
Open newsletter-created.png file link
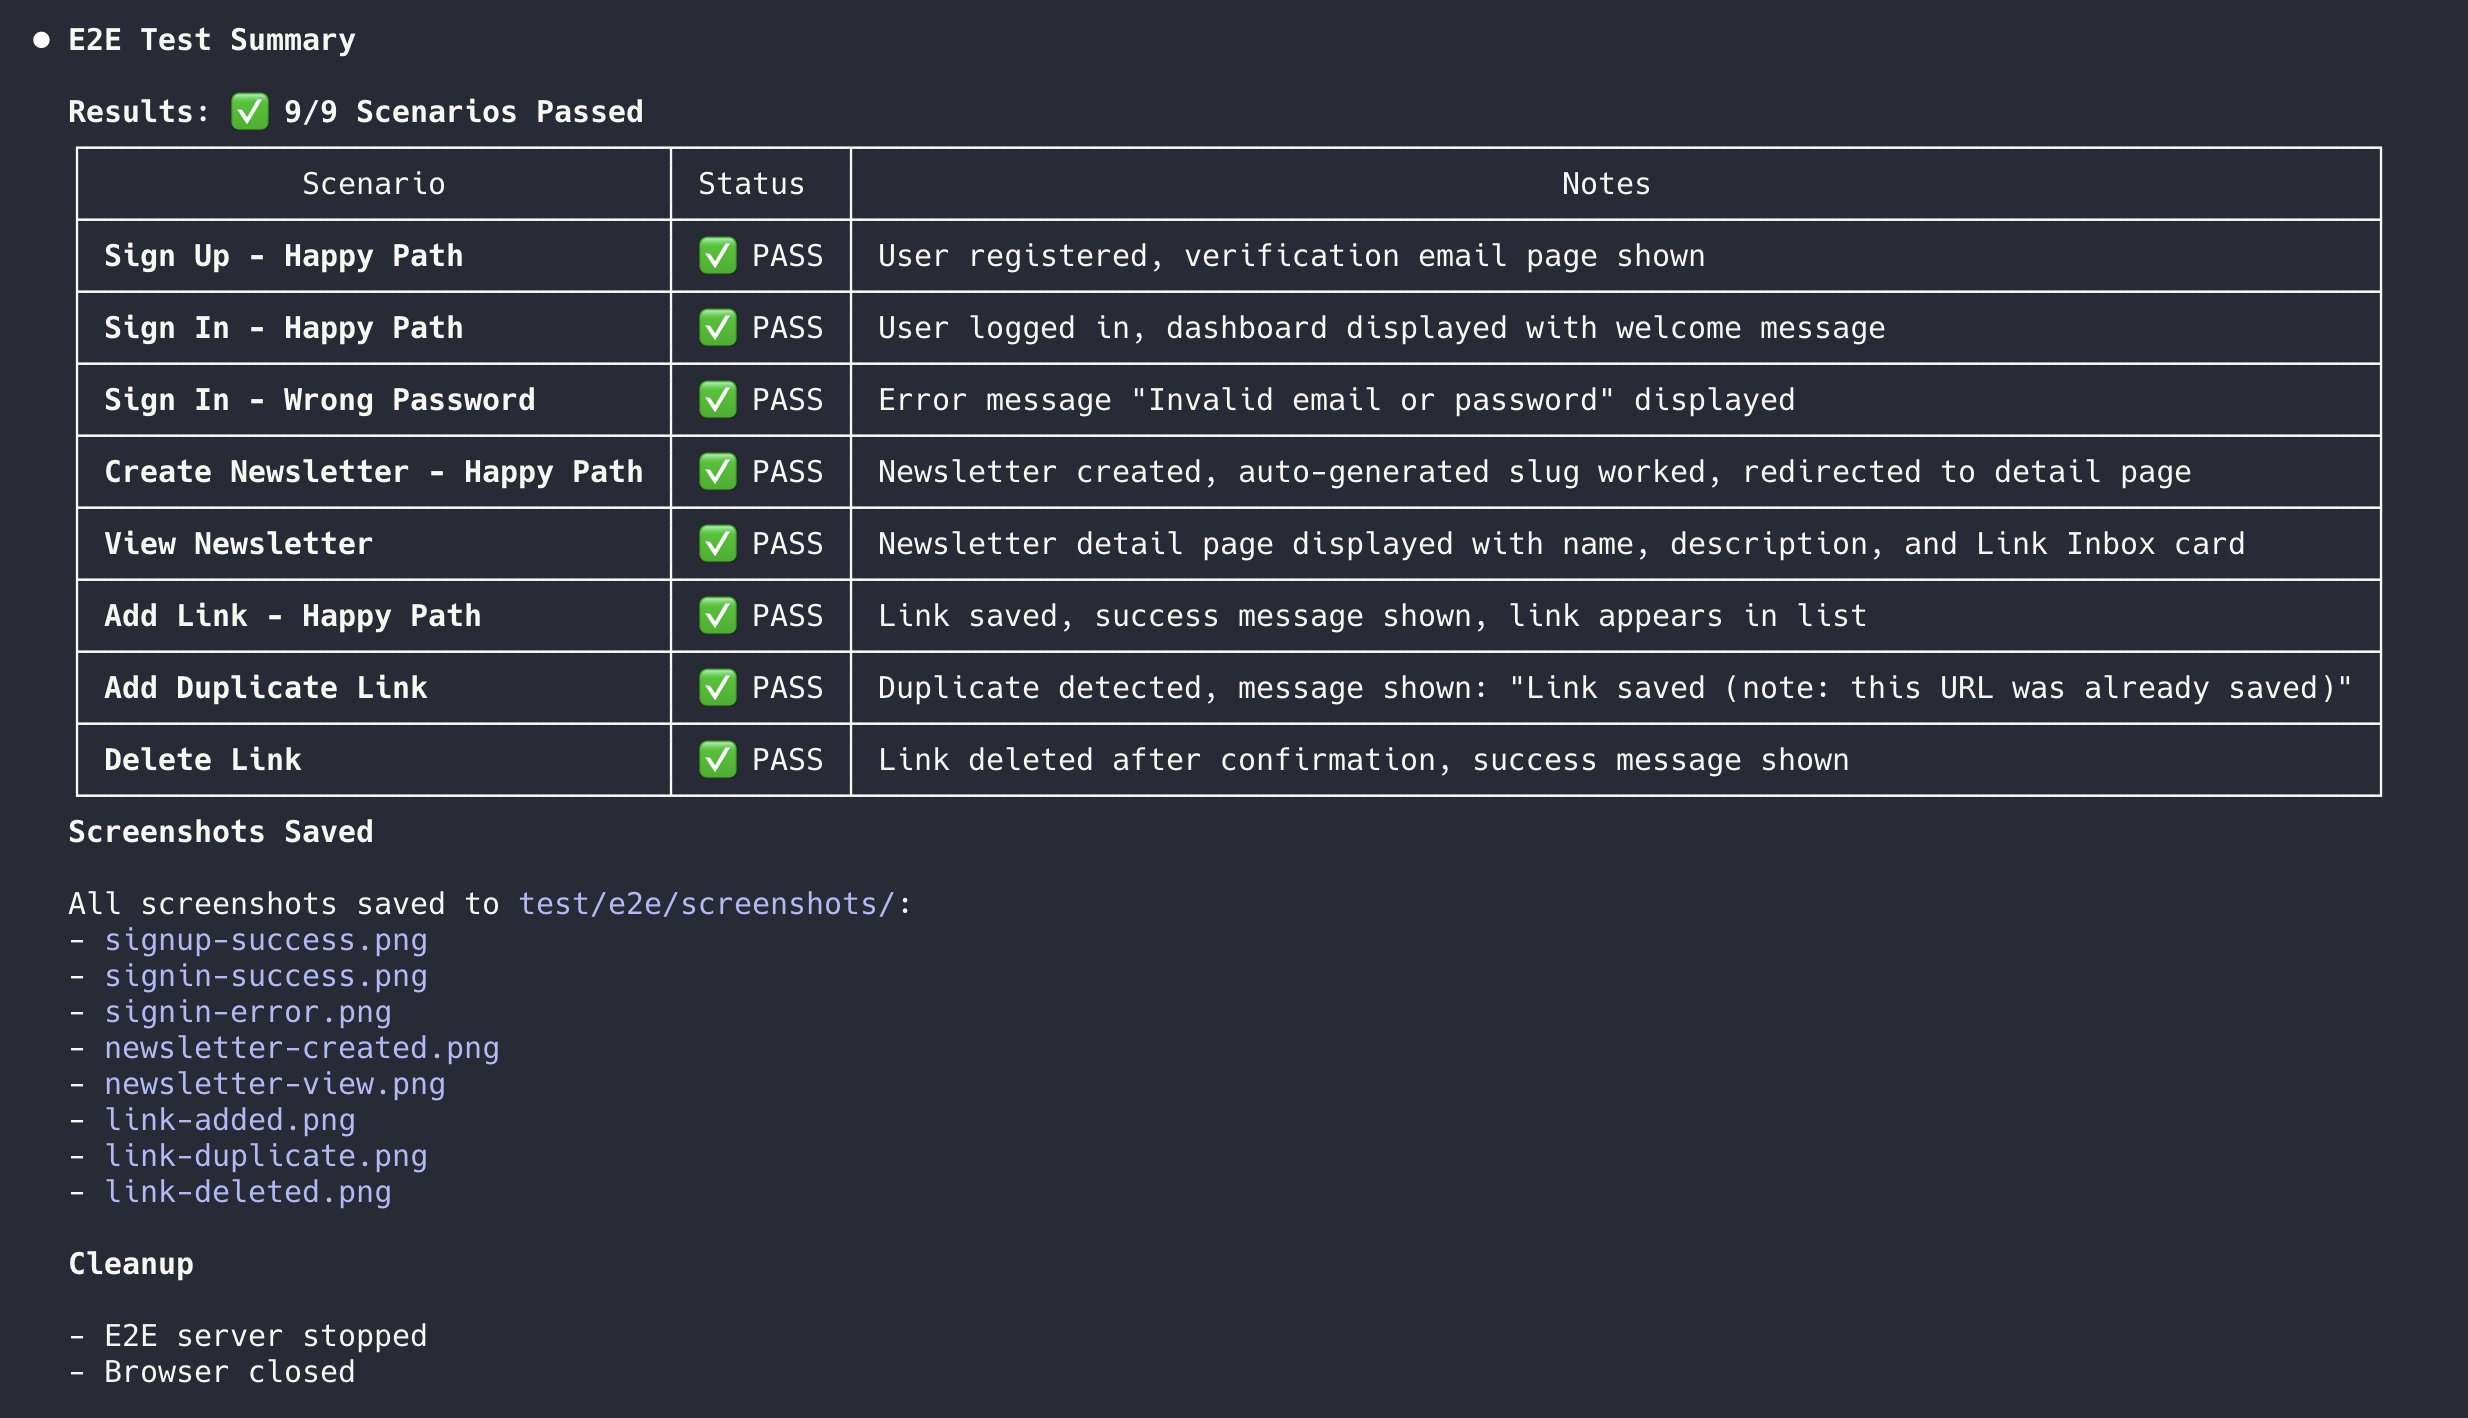[302, 1048]
